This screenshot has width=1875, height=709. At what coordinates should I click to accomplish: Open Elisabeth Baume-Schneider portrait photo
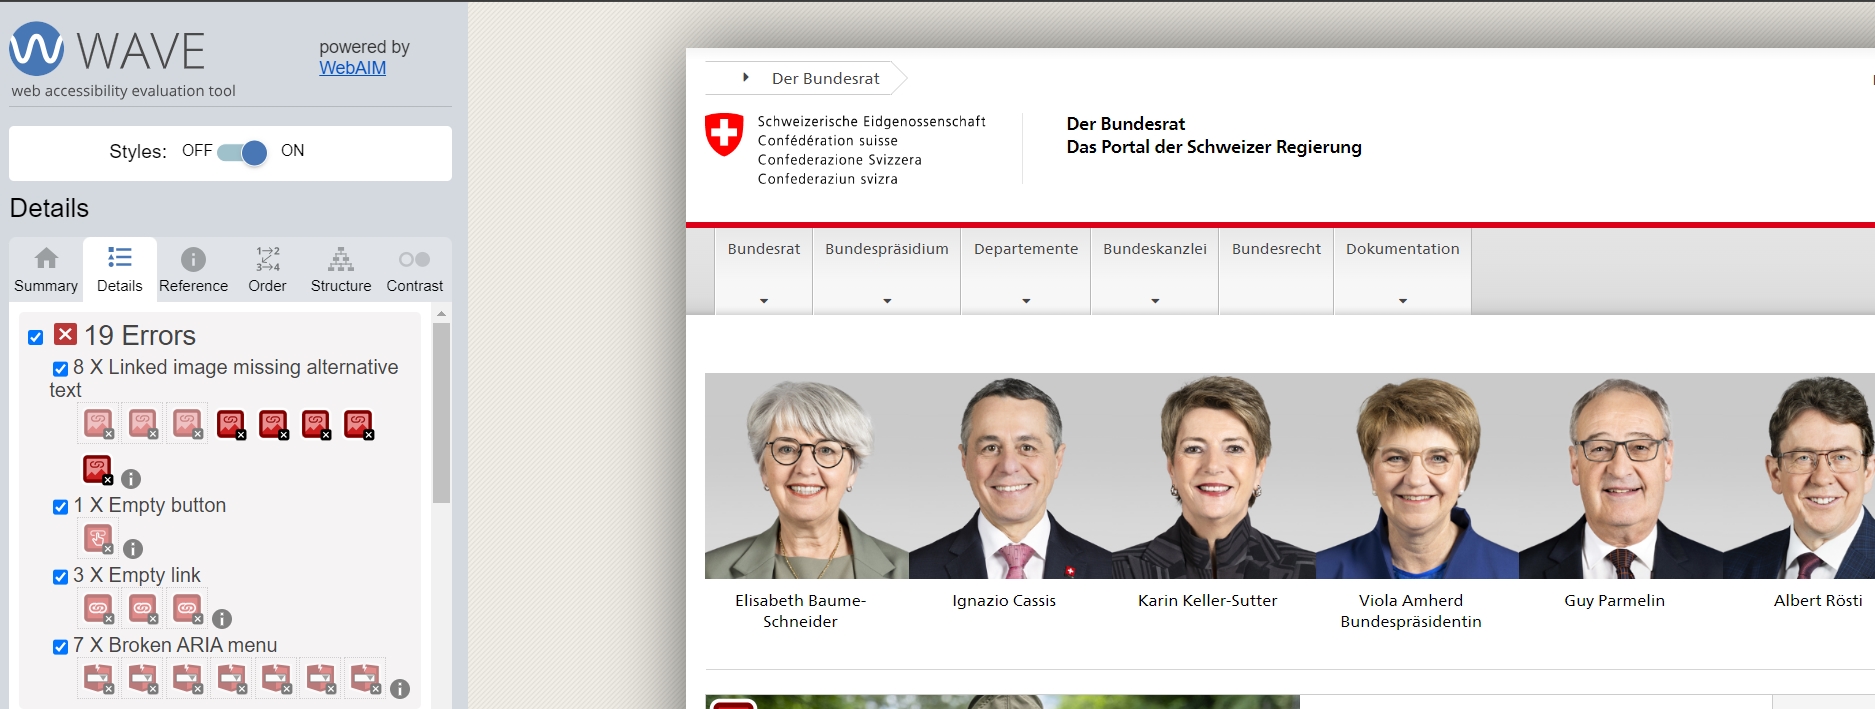[x=807, y=476]
